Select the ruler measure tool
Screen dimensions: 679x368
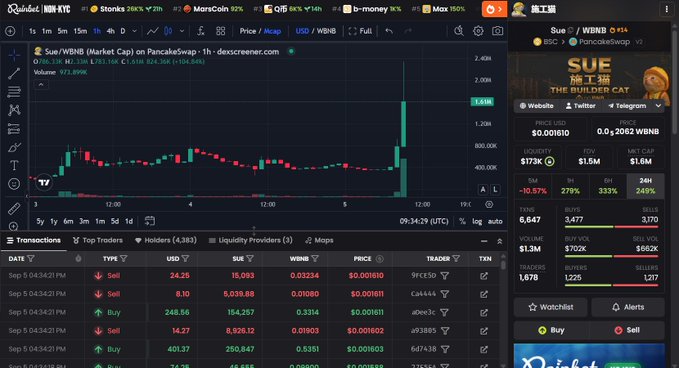(14, 209)
